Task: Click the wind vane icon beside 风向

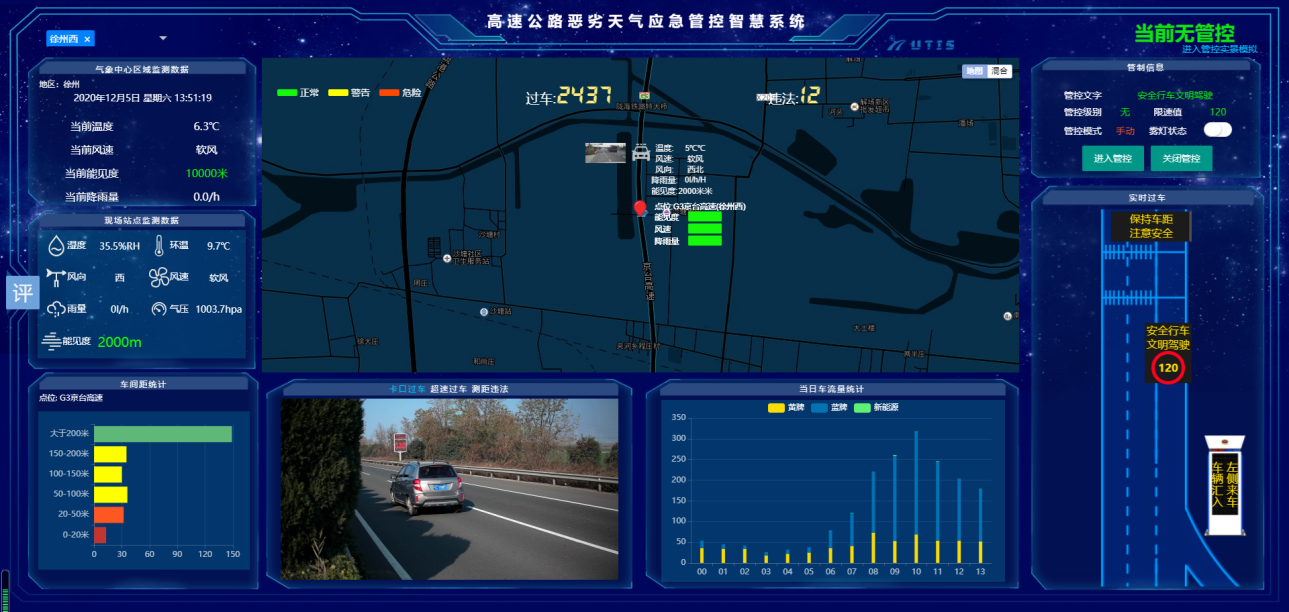Action: (56, 277)
